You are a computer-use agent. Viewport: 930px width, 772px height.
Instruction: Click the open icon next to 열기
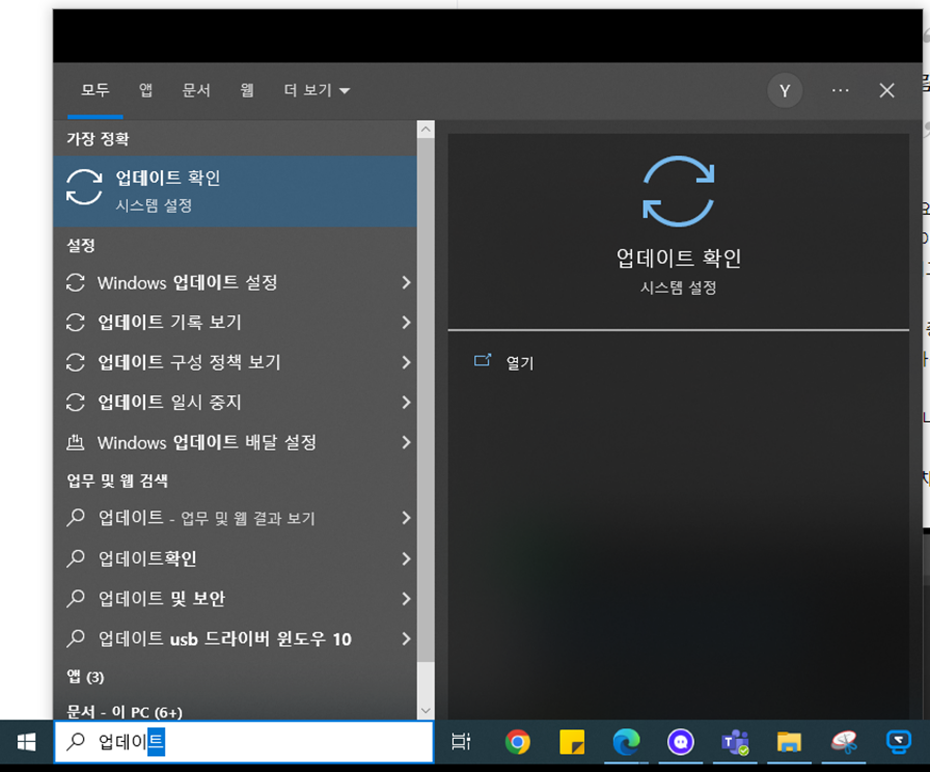pos(482,360)
